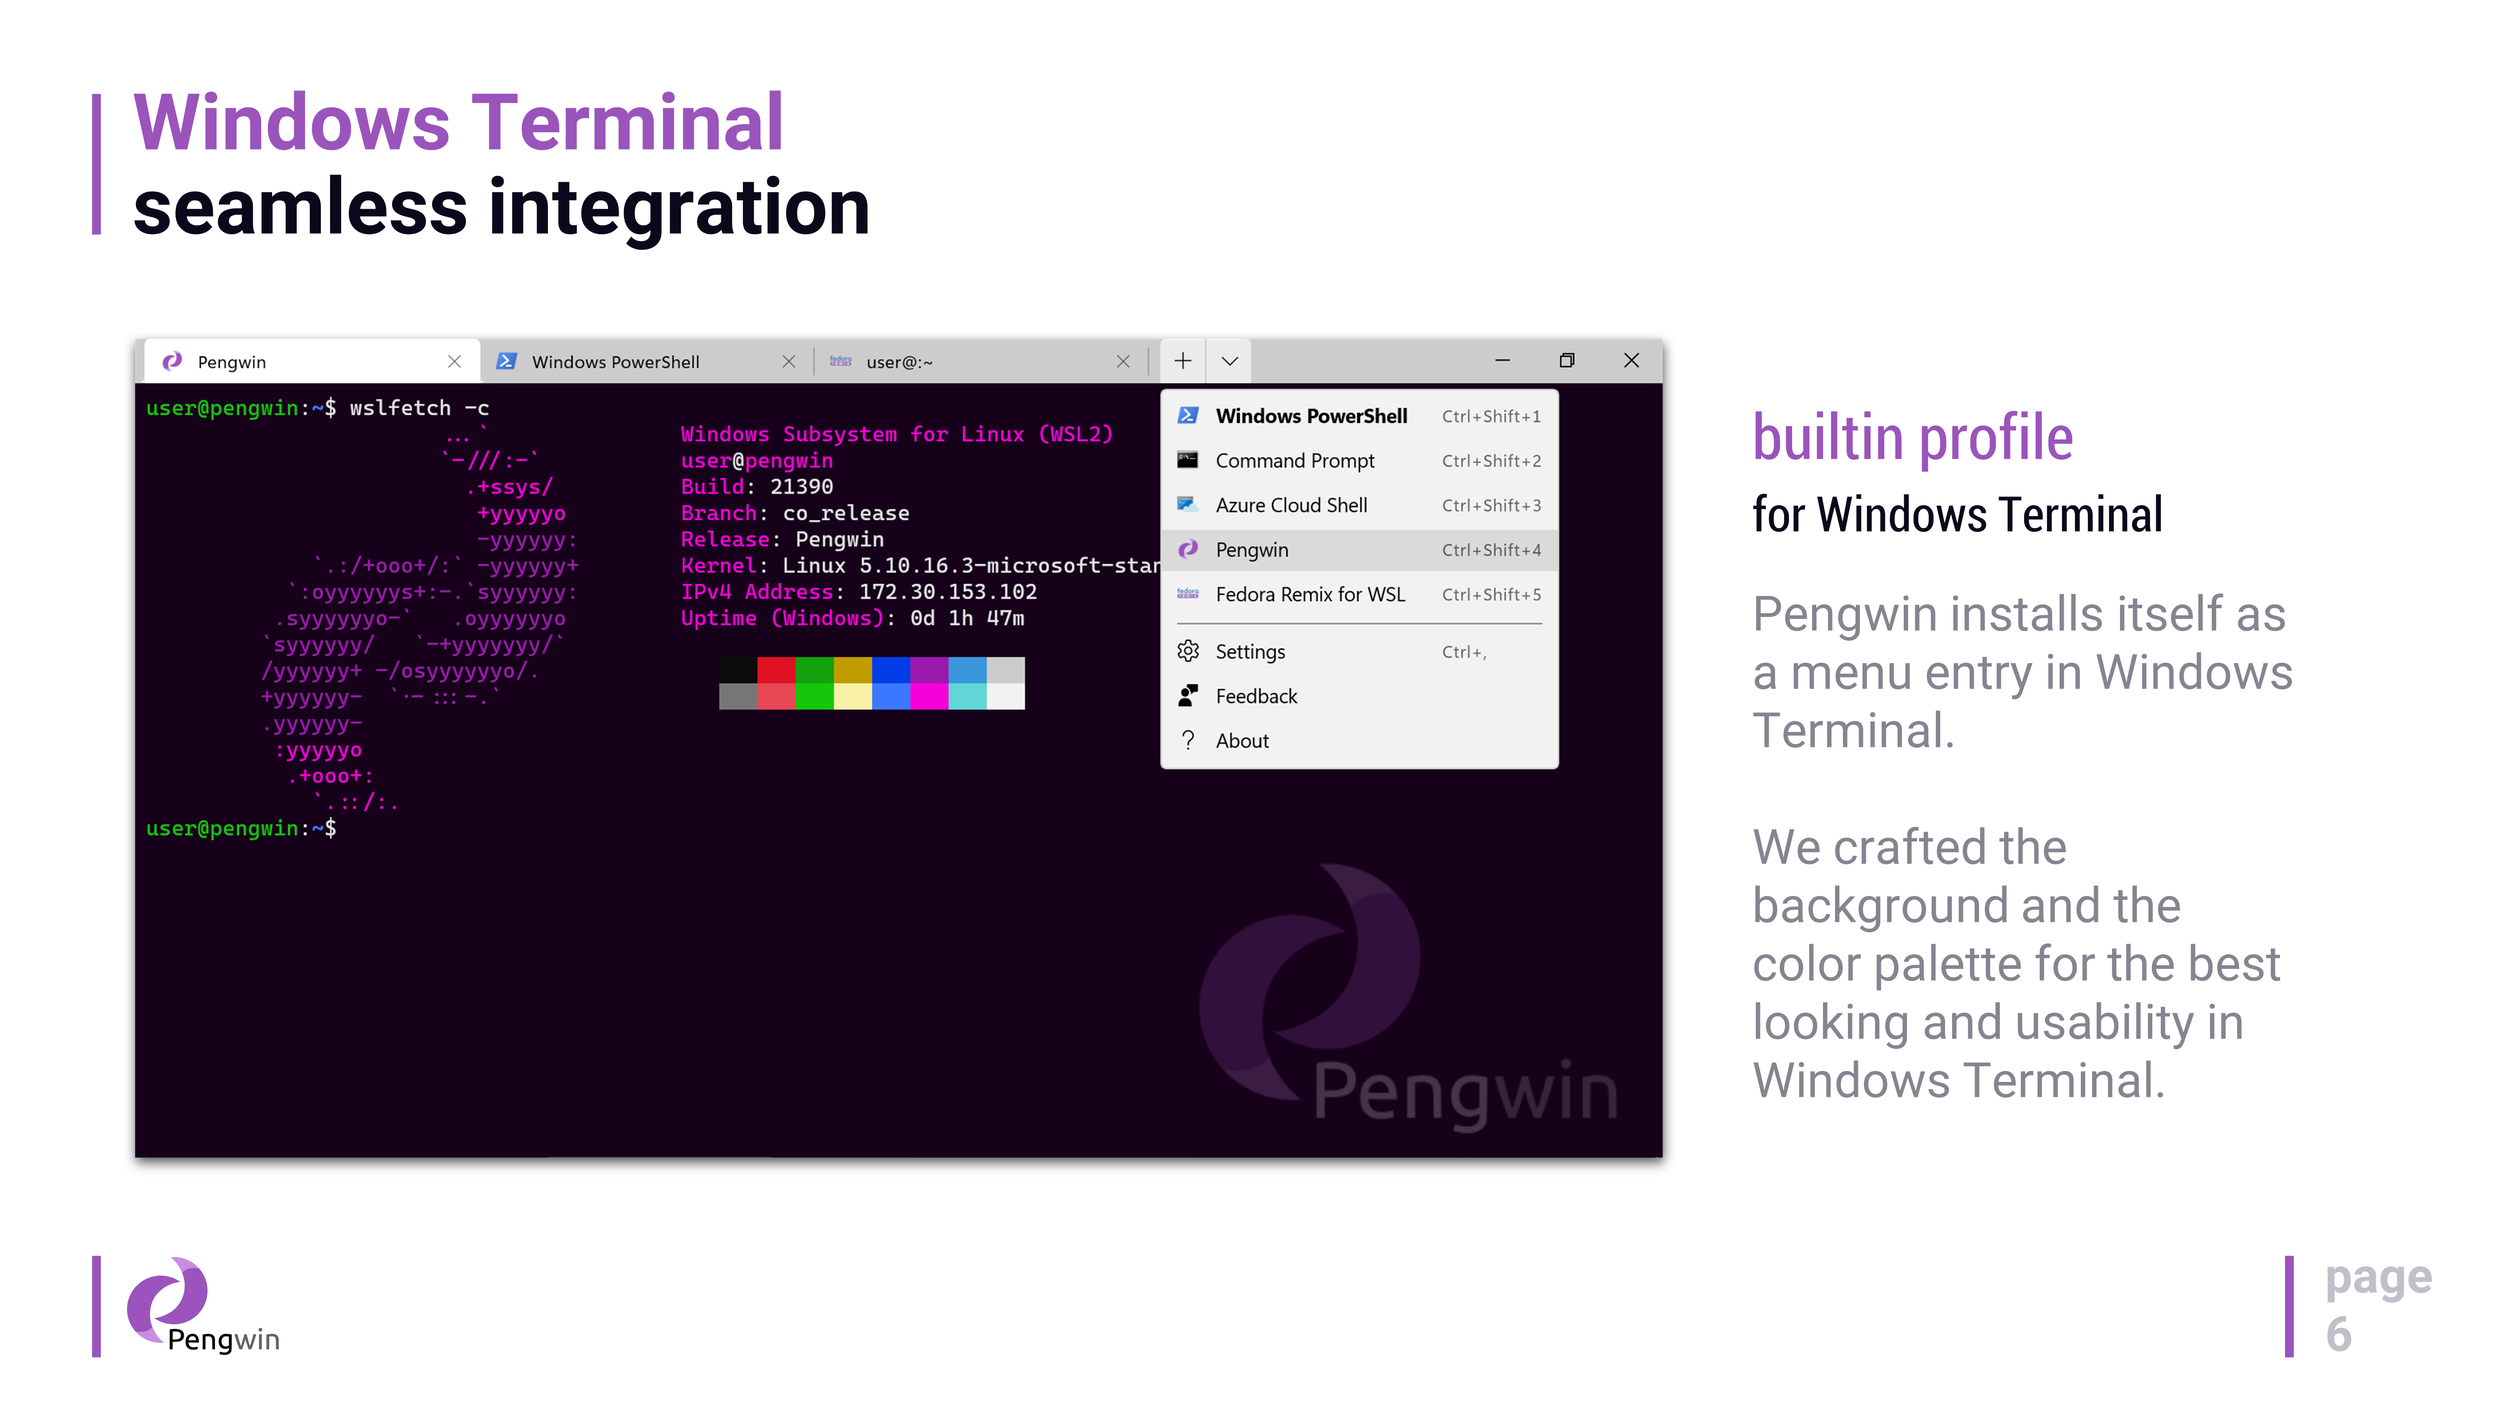Screen dimensions: 2500x1406
Task: Expand the terminal dropdown panel
Action: click(1233, 361)
